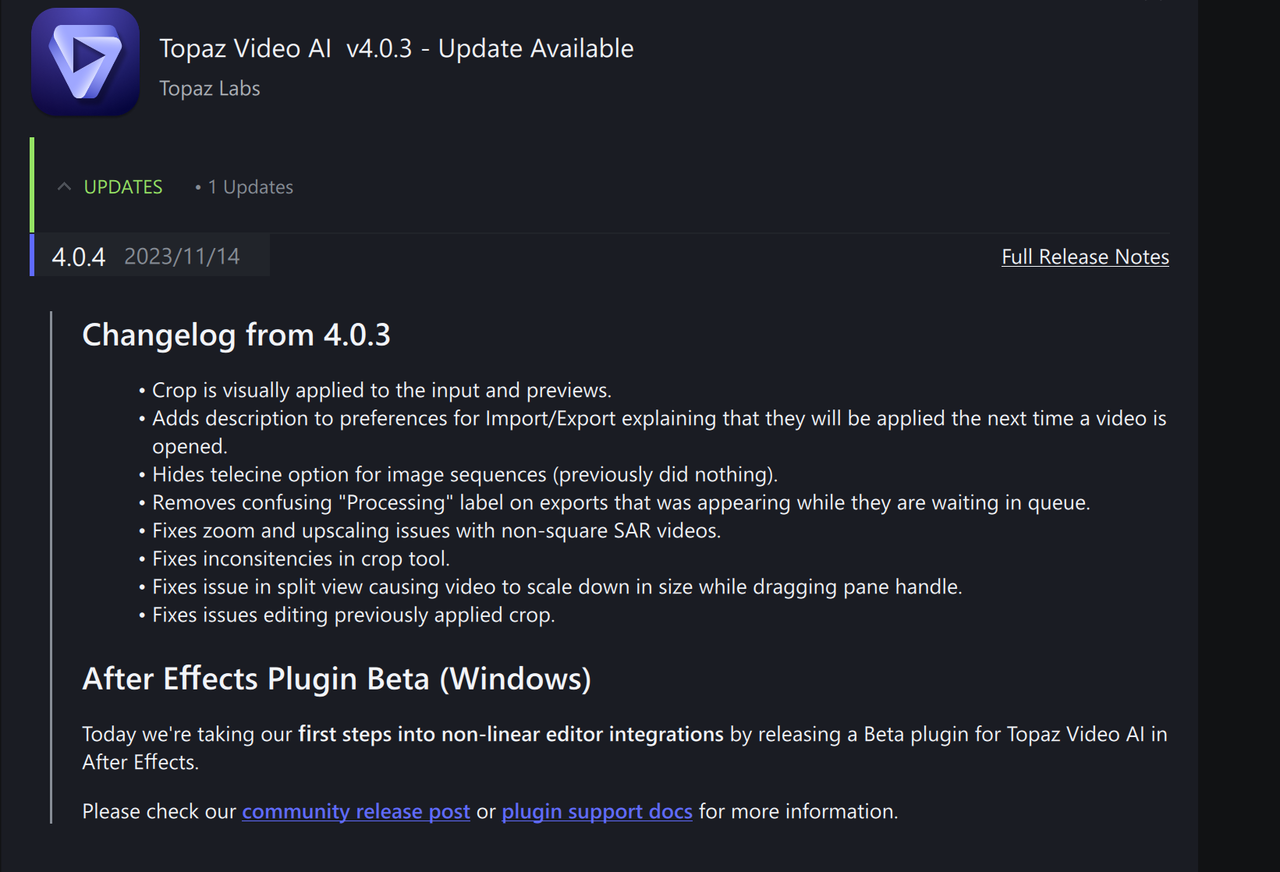Select the UPDATES section header

122,186
